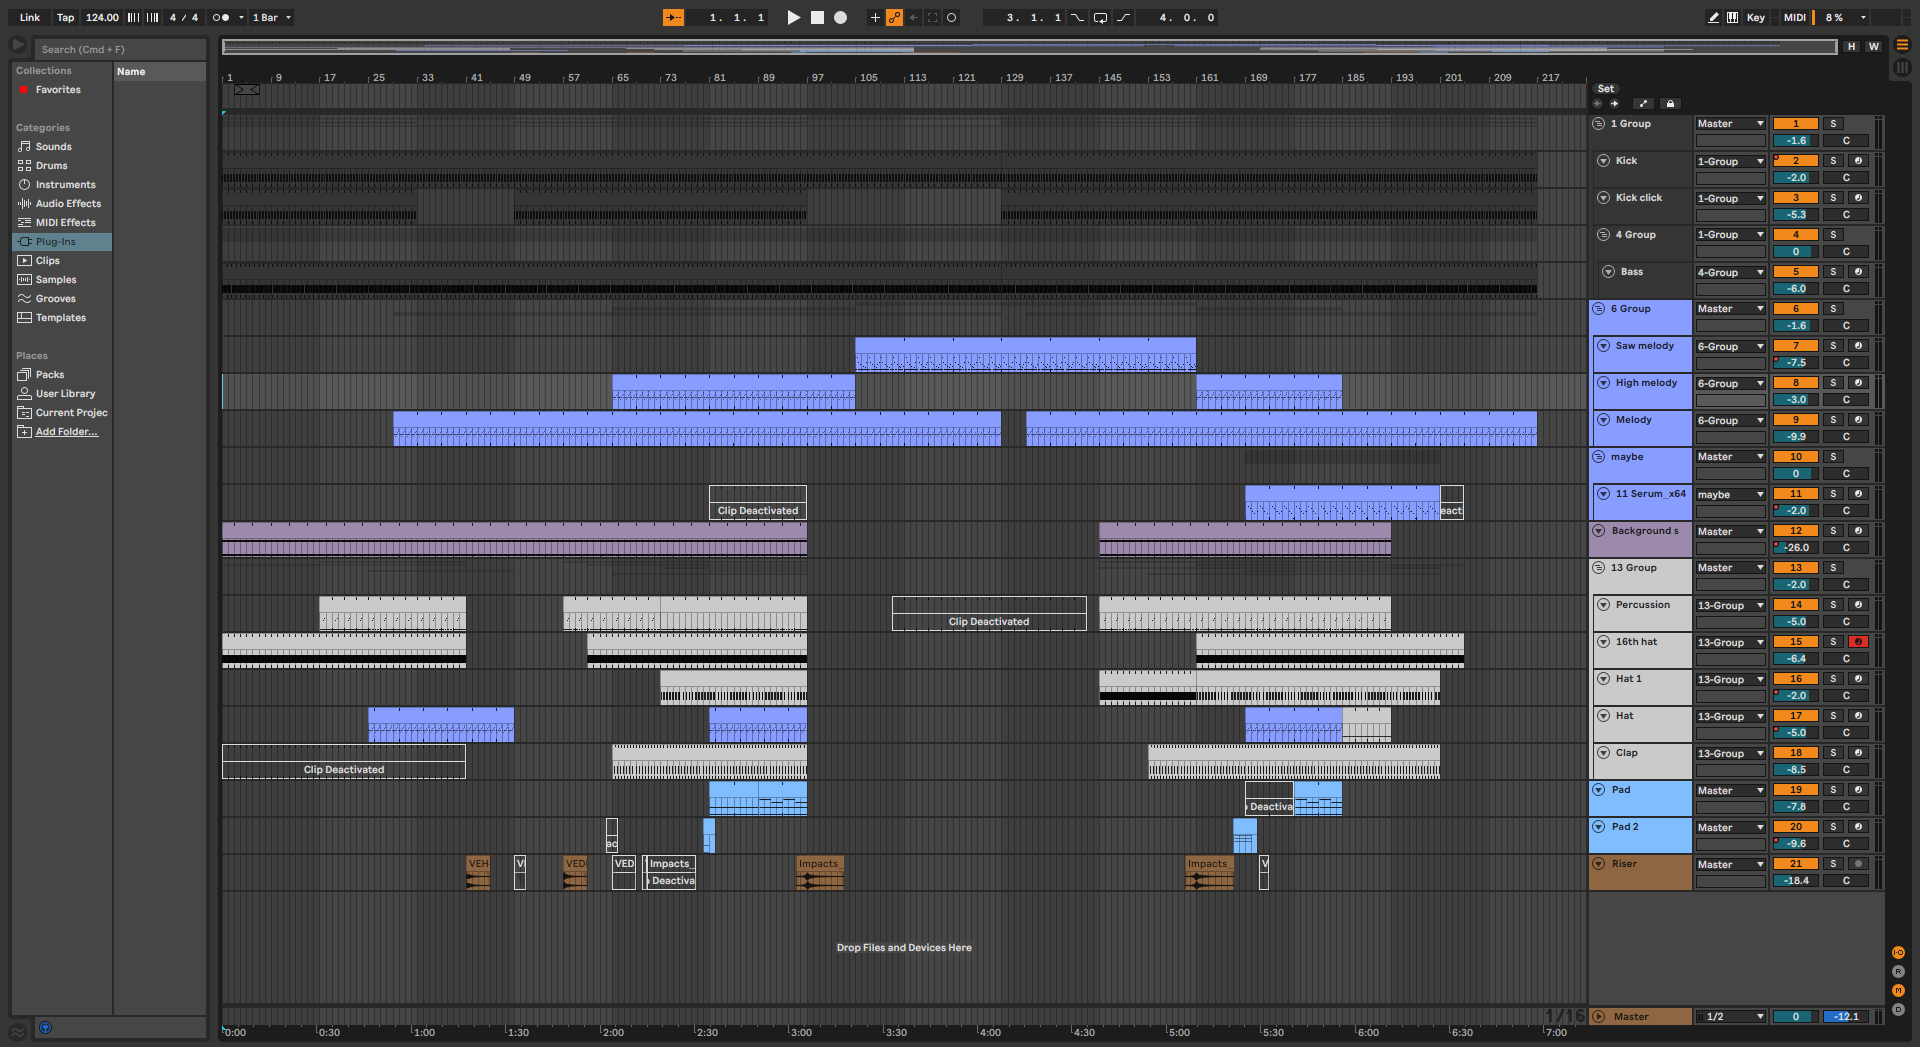Unfold the Kick track

coord(1603,161)
